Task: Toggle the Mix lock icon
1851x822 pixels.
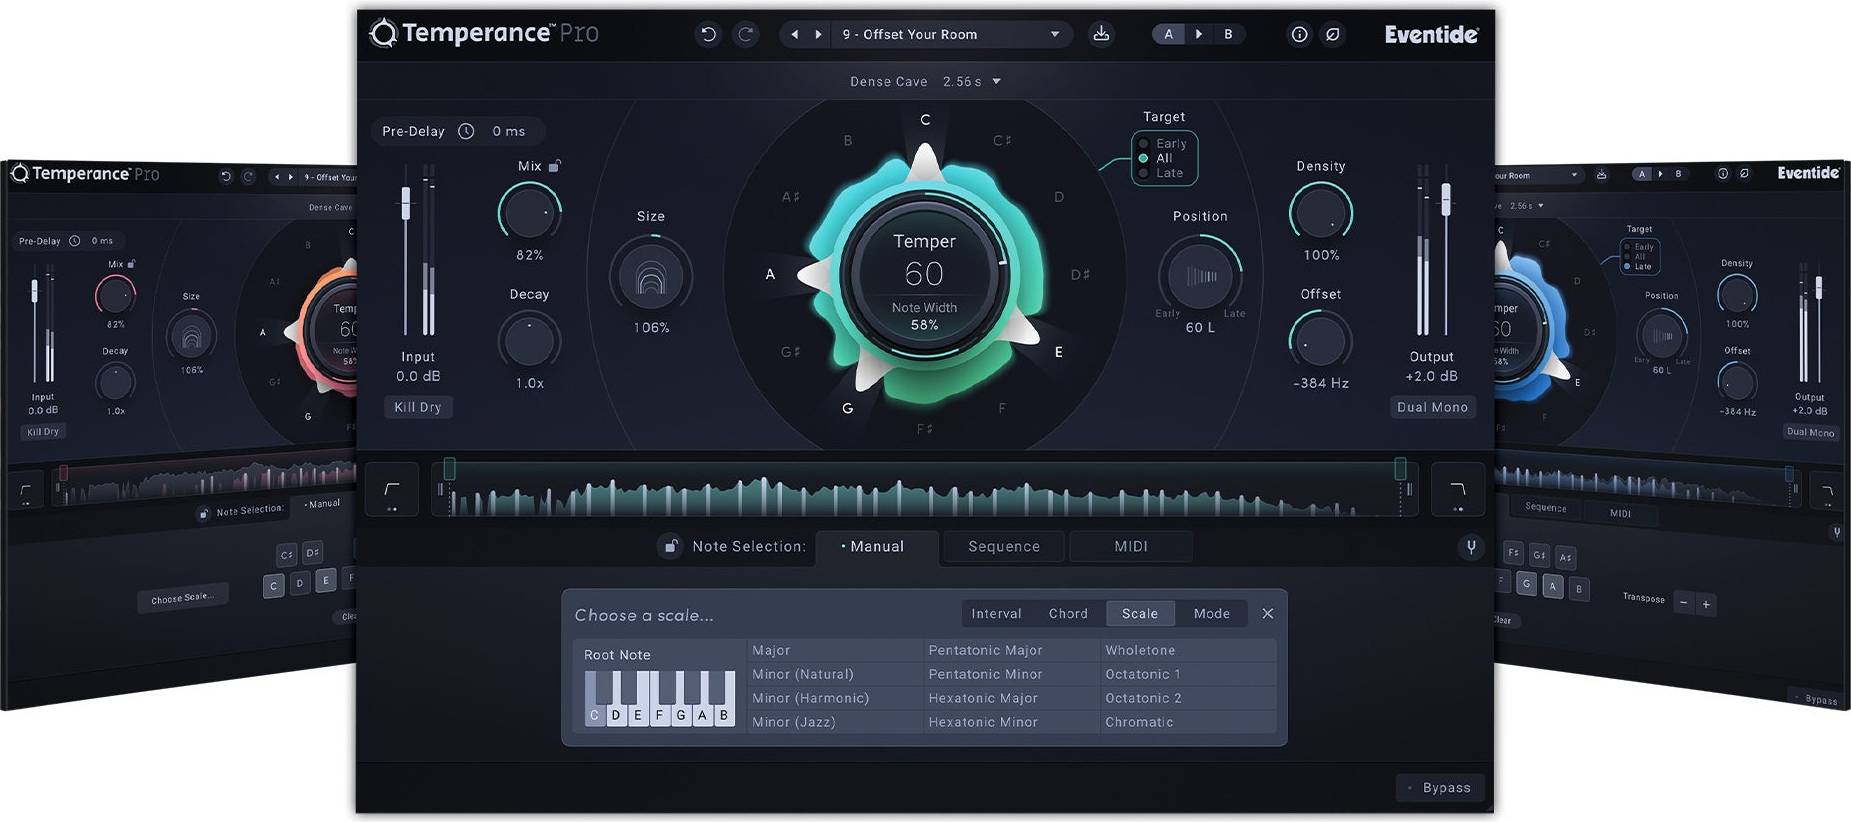Action: point(555,166)
